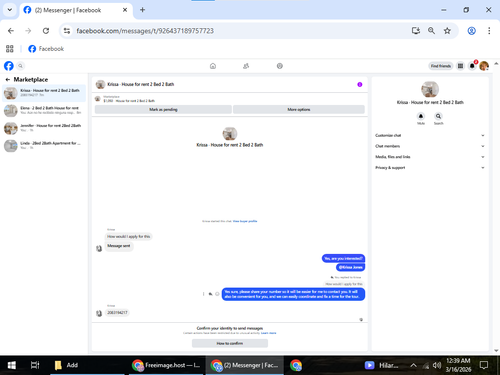
Task: Close the Messenger | Facebook tab
Action: (x=125, y=10)
